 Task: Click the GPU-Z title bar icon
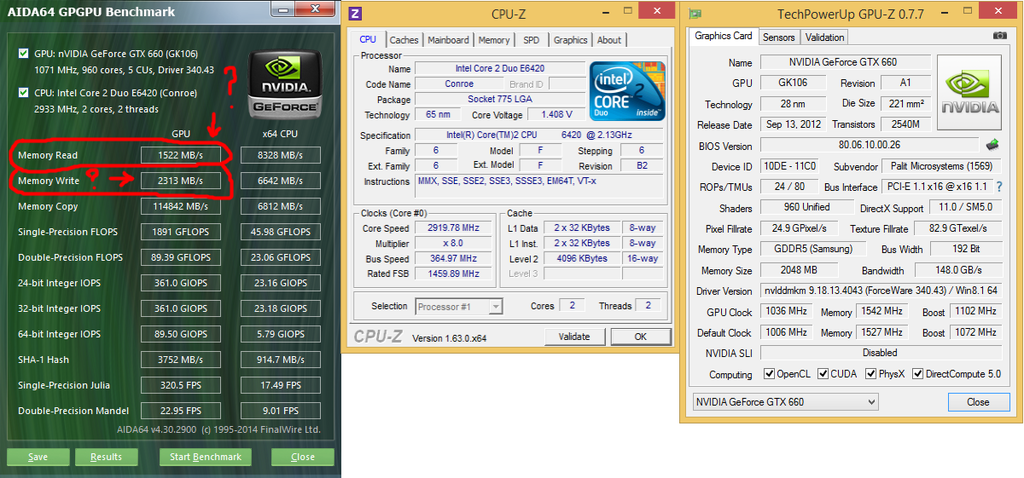pos(695,13)
